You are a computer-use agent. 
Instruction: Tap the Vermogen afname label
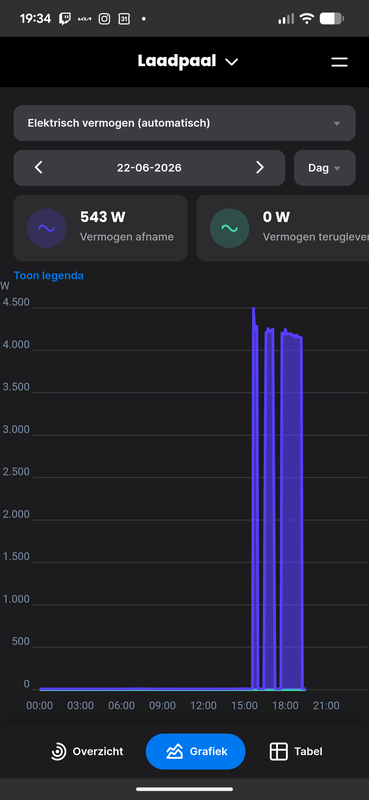[x=127, y=237]
